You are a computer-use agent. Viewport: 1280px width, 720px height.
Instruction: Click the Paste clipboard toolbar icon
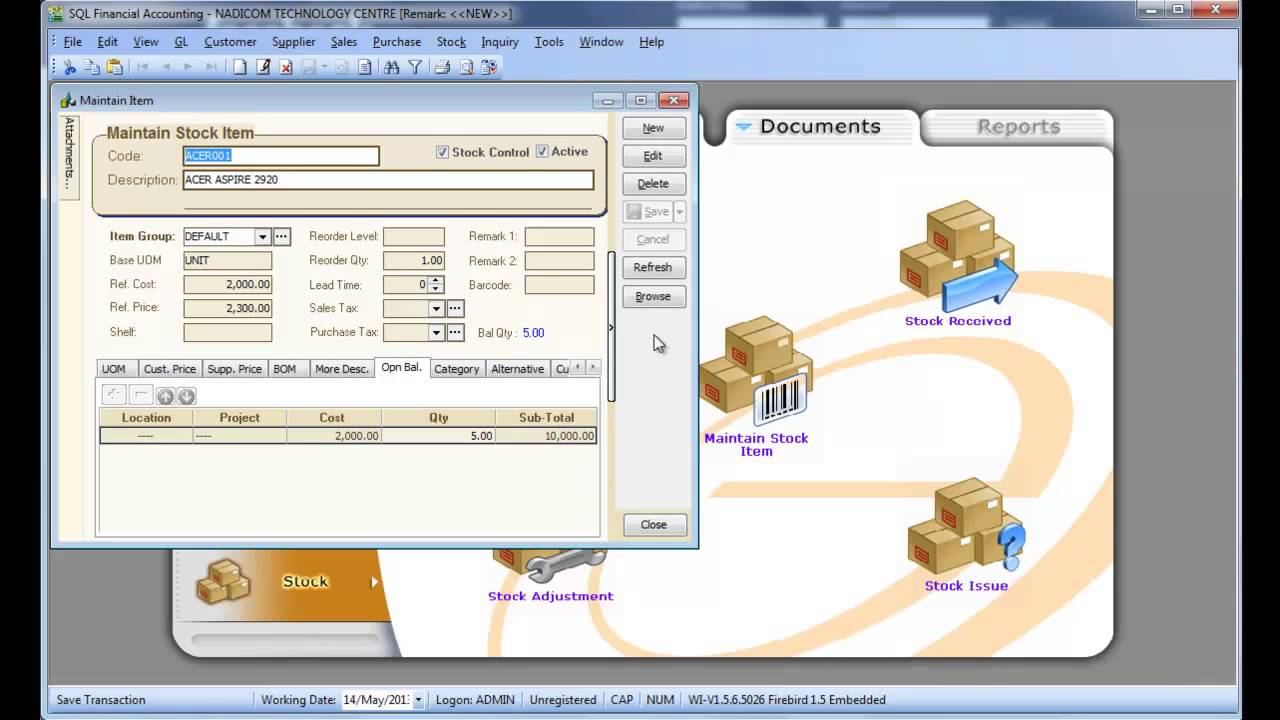[114, 67]
